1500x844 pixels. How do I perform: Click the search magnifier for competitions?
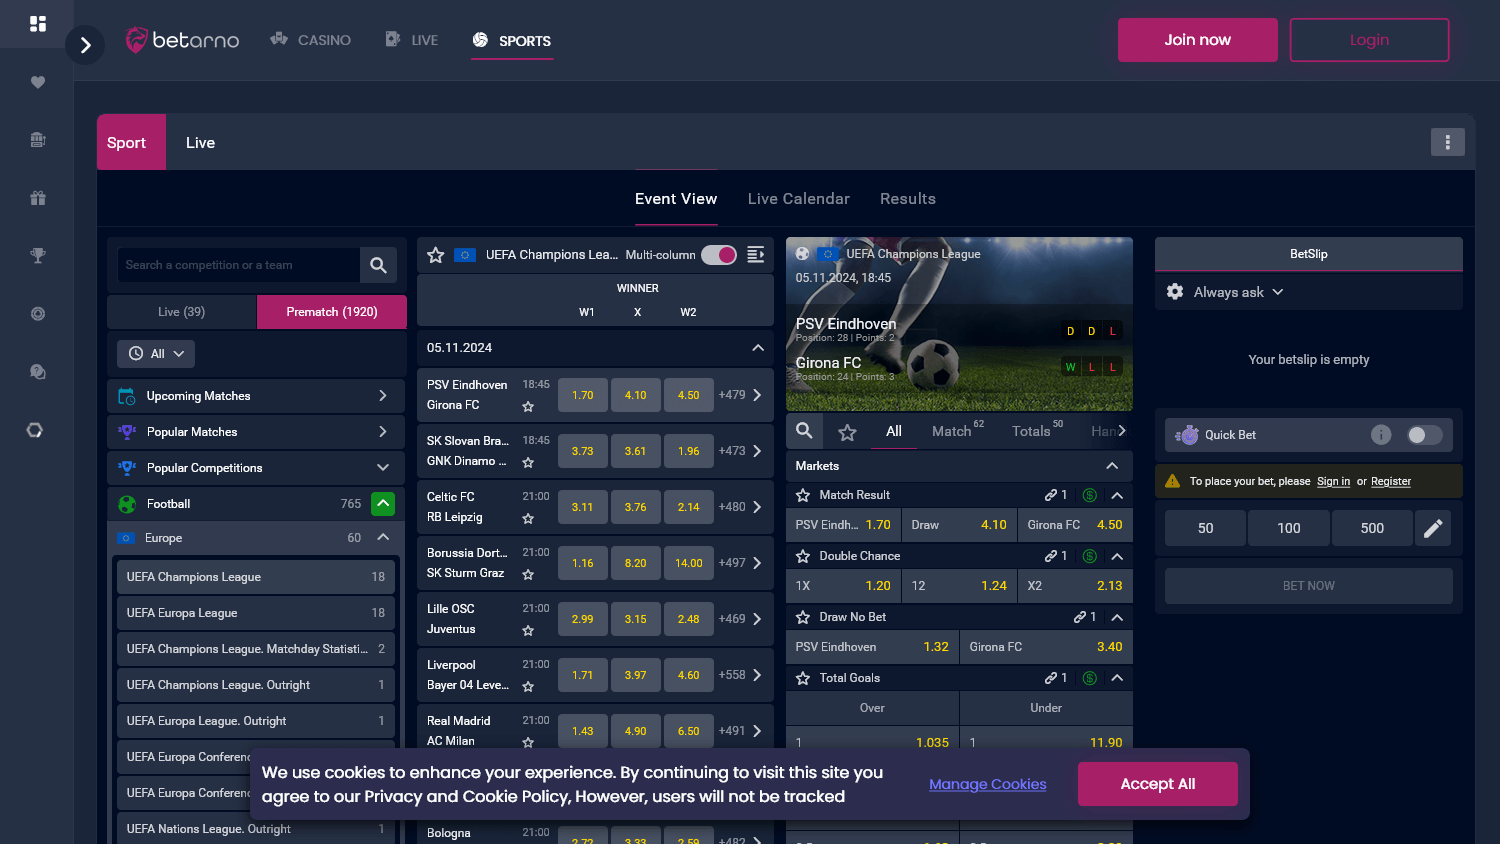[378, 265]
